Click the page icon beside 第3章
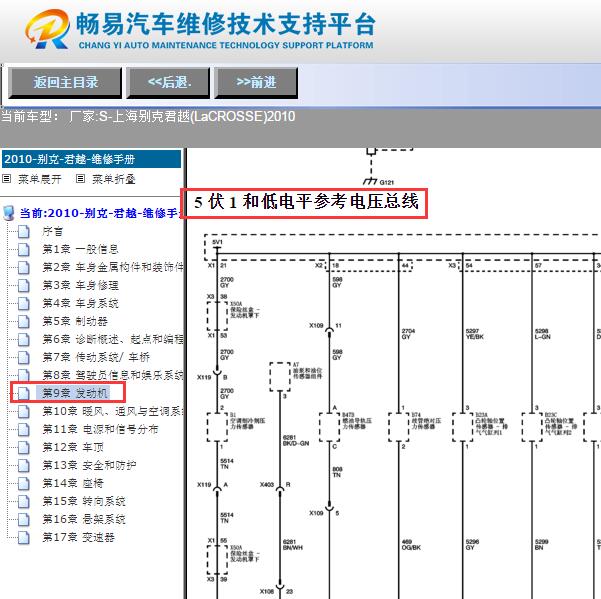The width and height of the screenshot is (601, 599). point(23,286)
